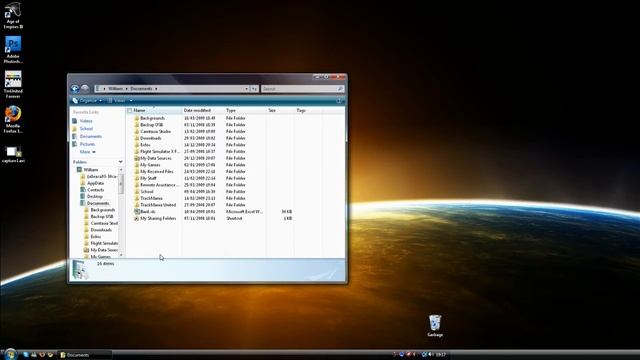Select Extras folder in the folder tree
The image size is (640, 360).
pos(96,237)
